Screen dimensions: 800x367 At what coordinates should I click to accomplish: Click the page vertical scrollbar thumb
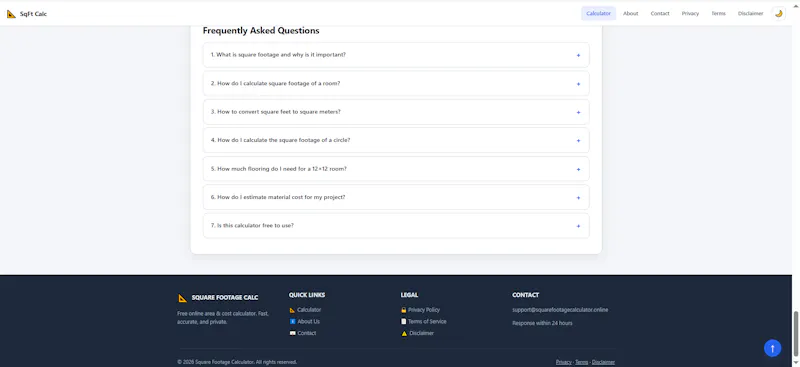coord(795,335)
